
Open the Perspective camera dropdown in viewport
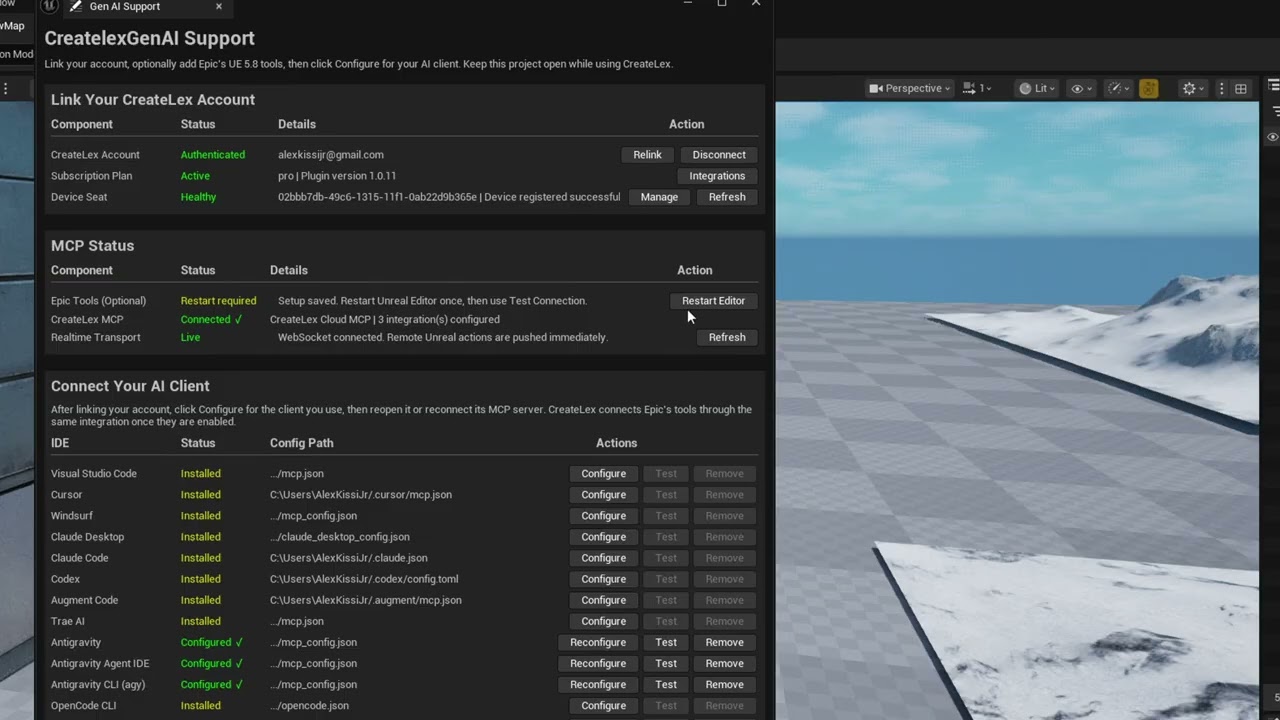point(909,88)
